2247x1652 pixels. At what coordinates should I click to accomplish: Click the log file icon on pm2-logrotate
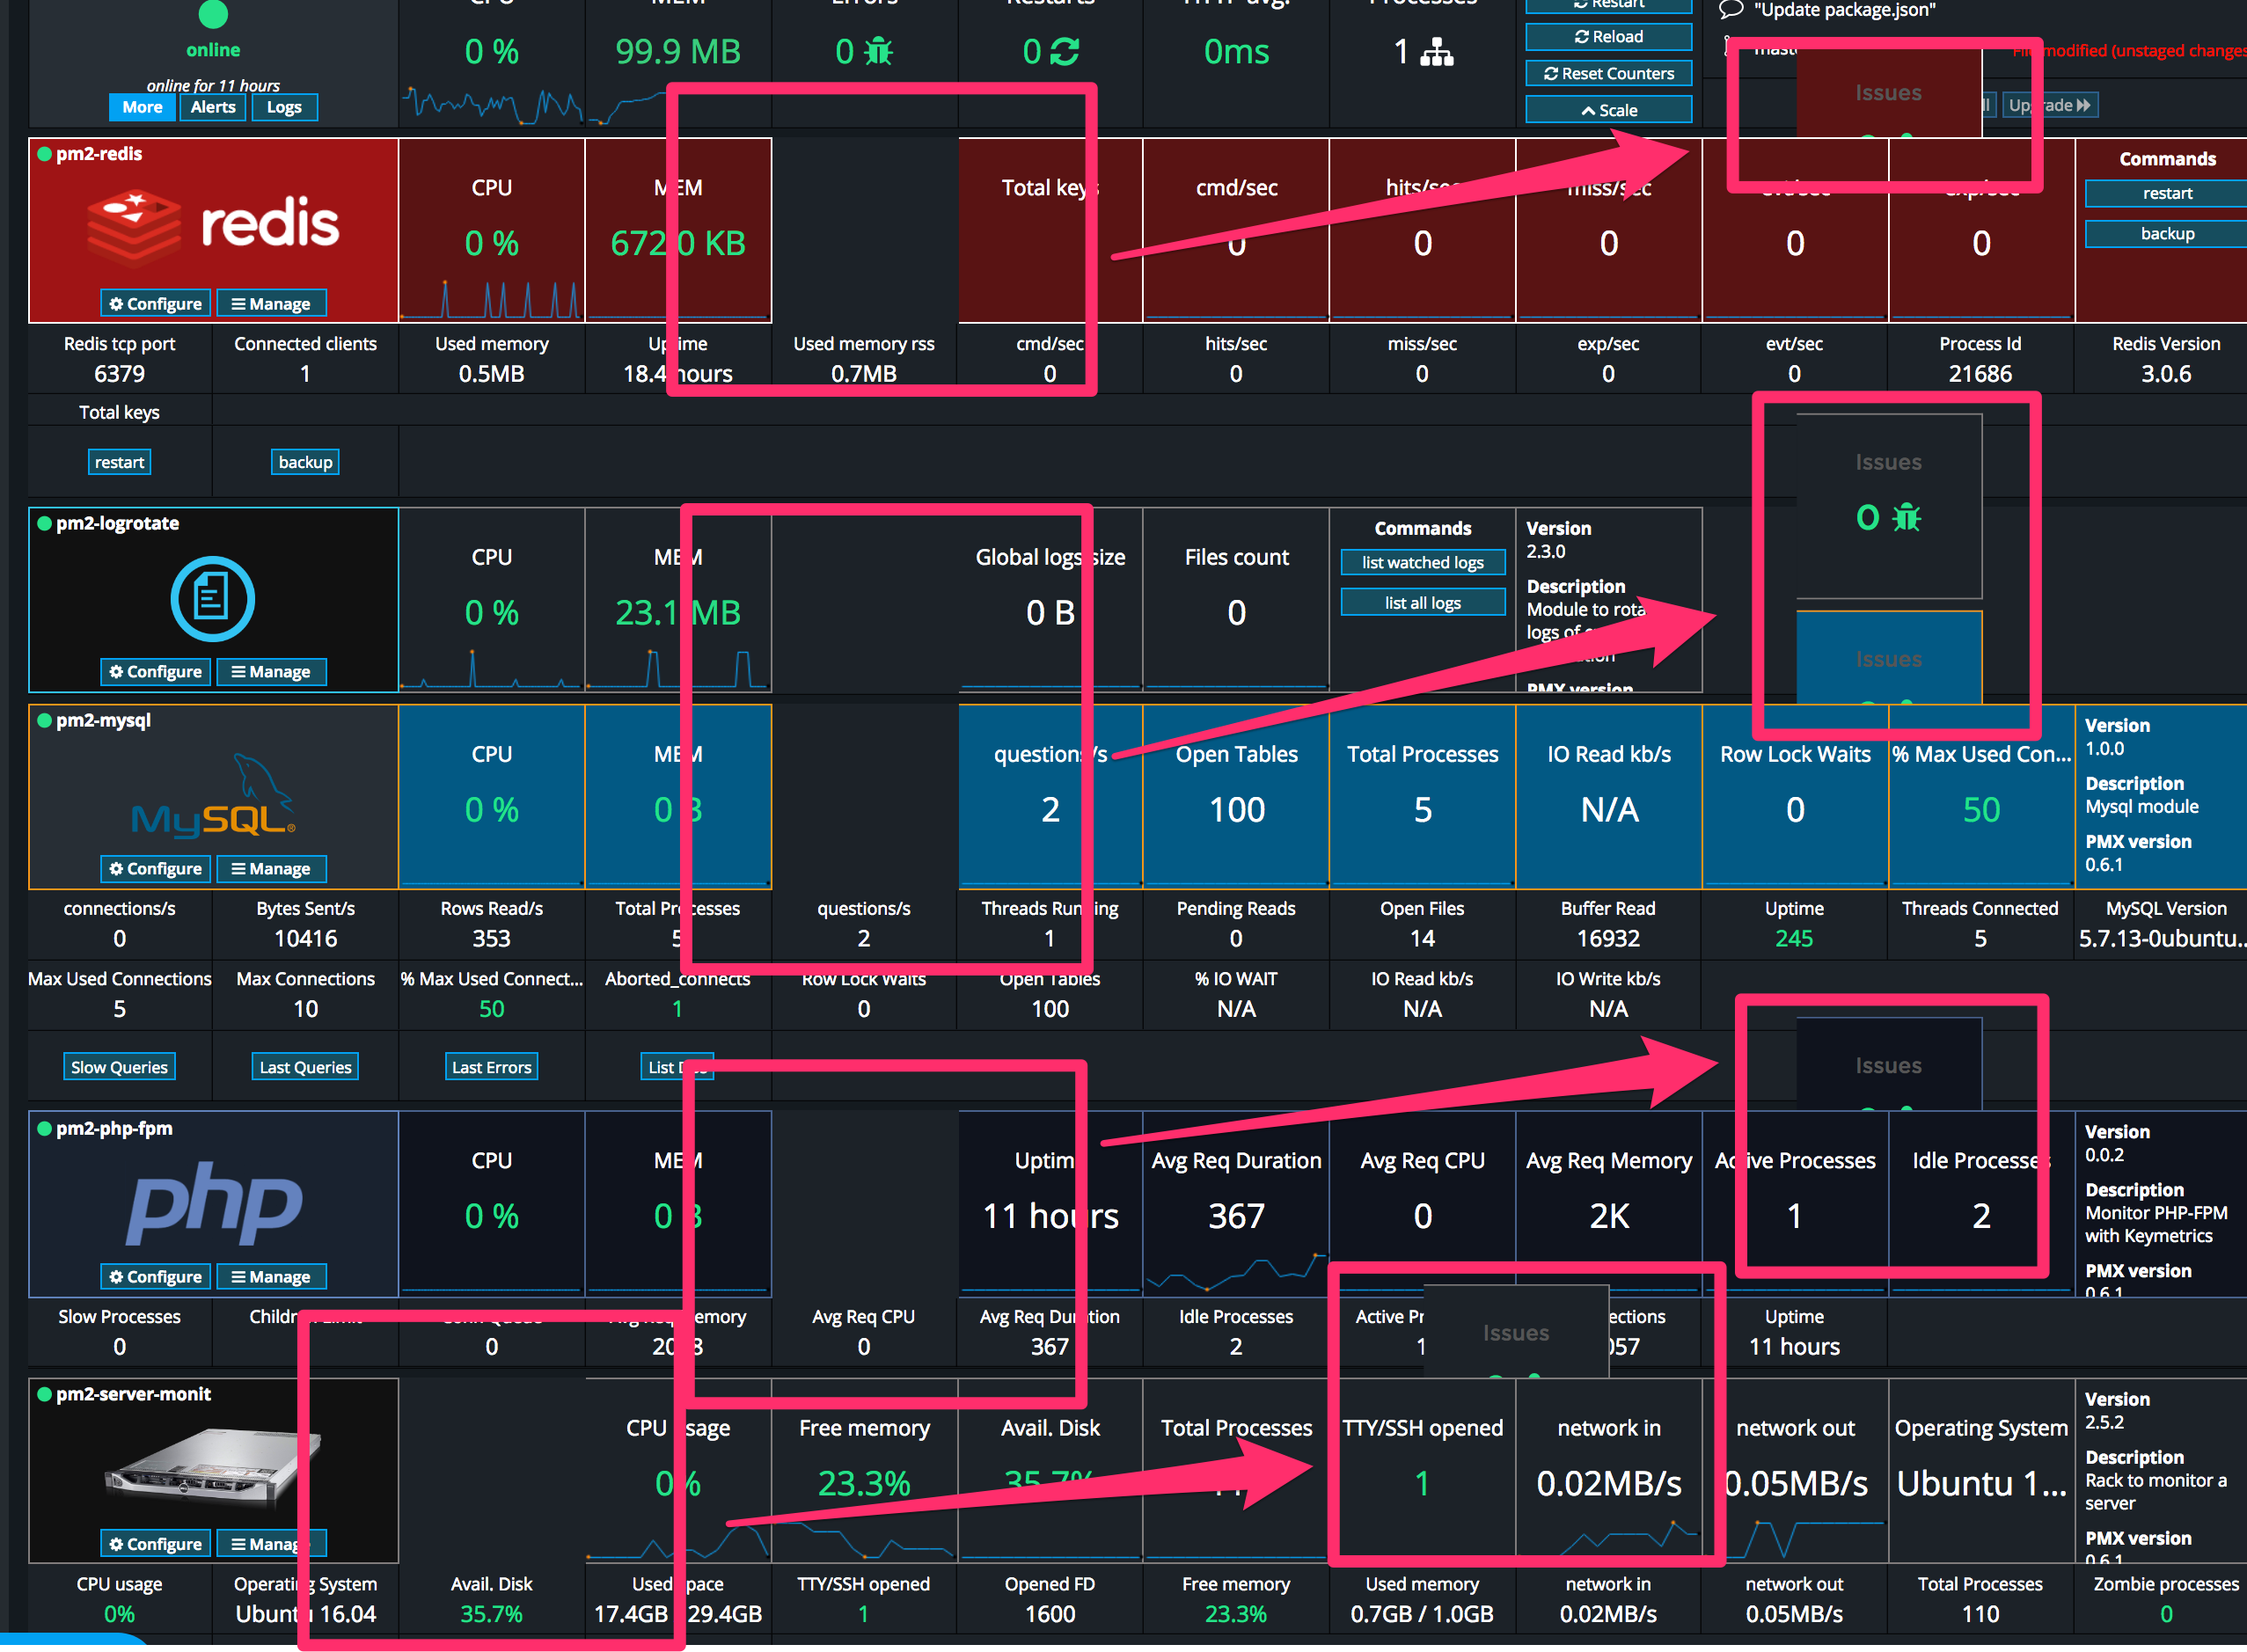[x=211, y=597]
